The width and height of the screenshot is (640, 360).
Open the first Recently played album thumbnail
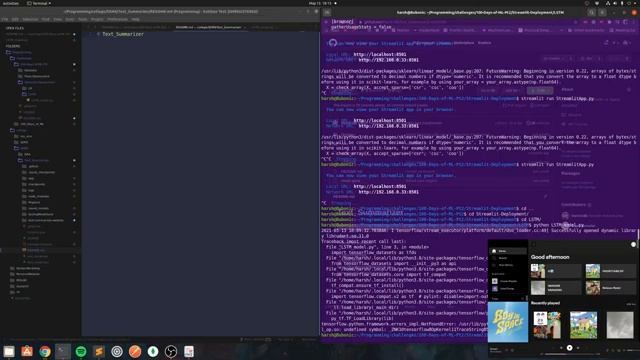[x=547, y=325]
